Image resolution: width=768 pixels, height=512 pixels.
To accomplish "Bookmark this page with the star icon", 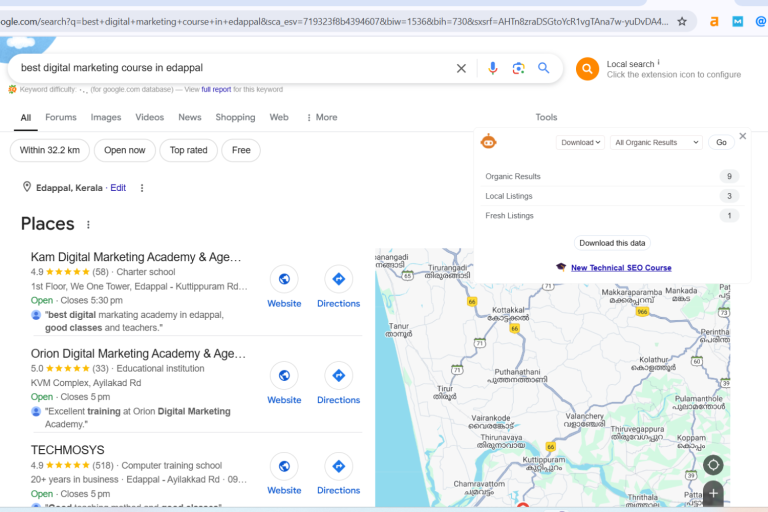I will pyautogui.click(x=682, y=22).
